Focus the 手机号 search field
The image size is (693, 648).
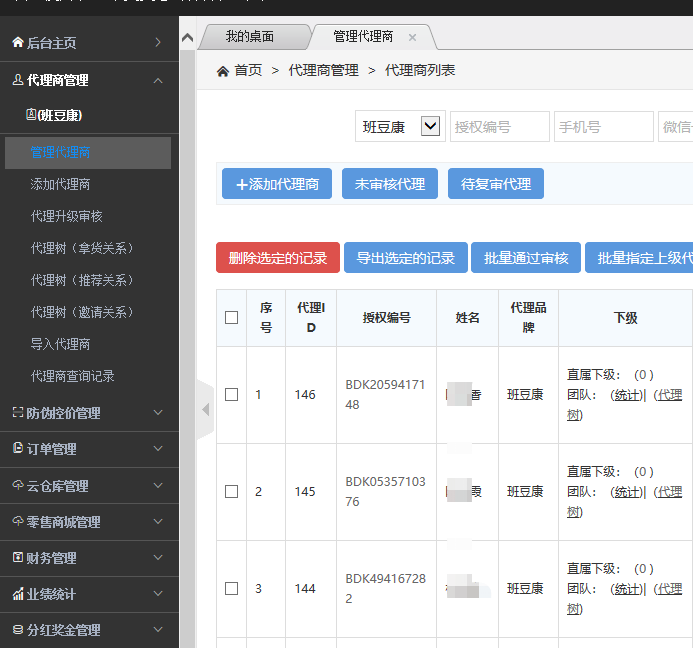coord(604,126)
